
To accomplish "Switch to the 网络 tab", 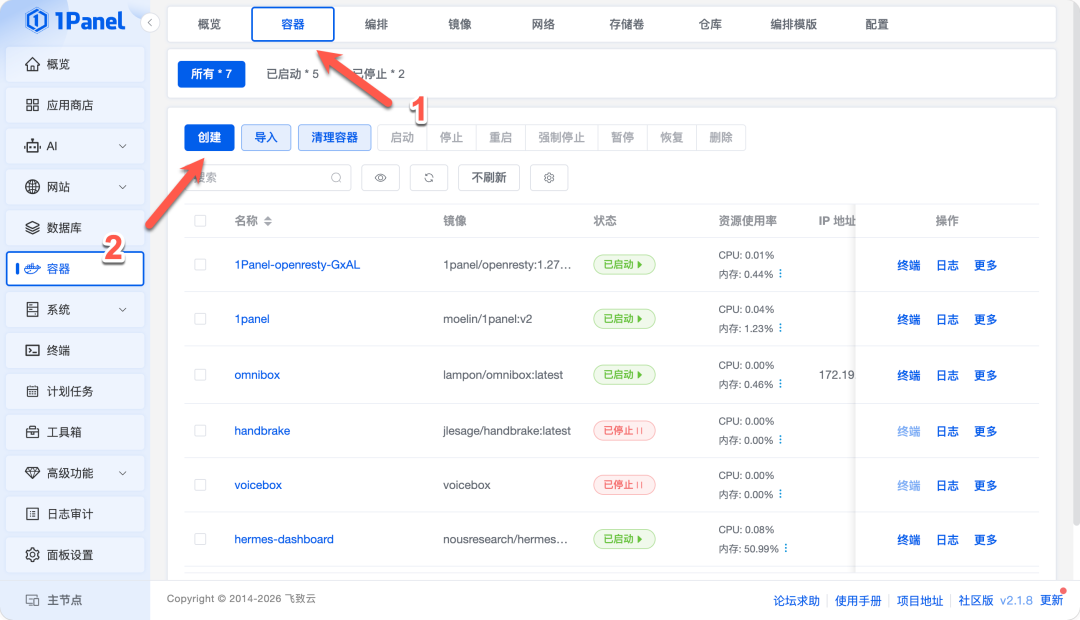I will click(x=543, y=24).
